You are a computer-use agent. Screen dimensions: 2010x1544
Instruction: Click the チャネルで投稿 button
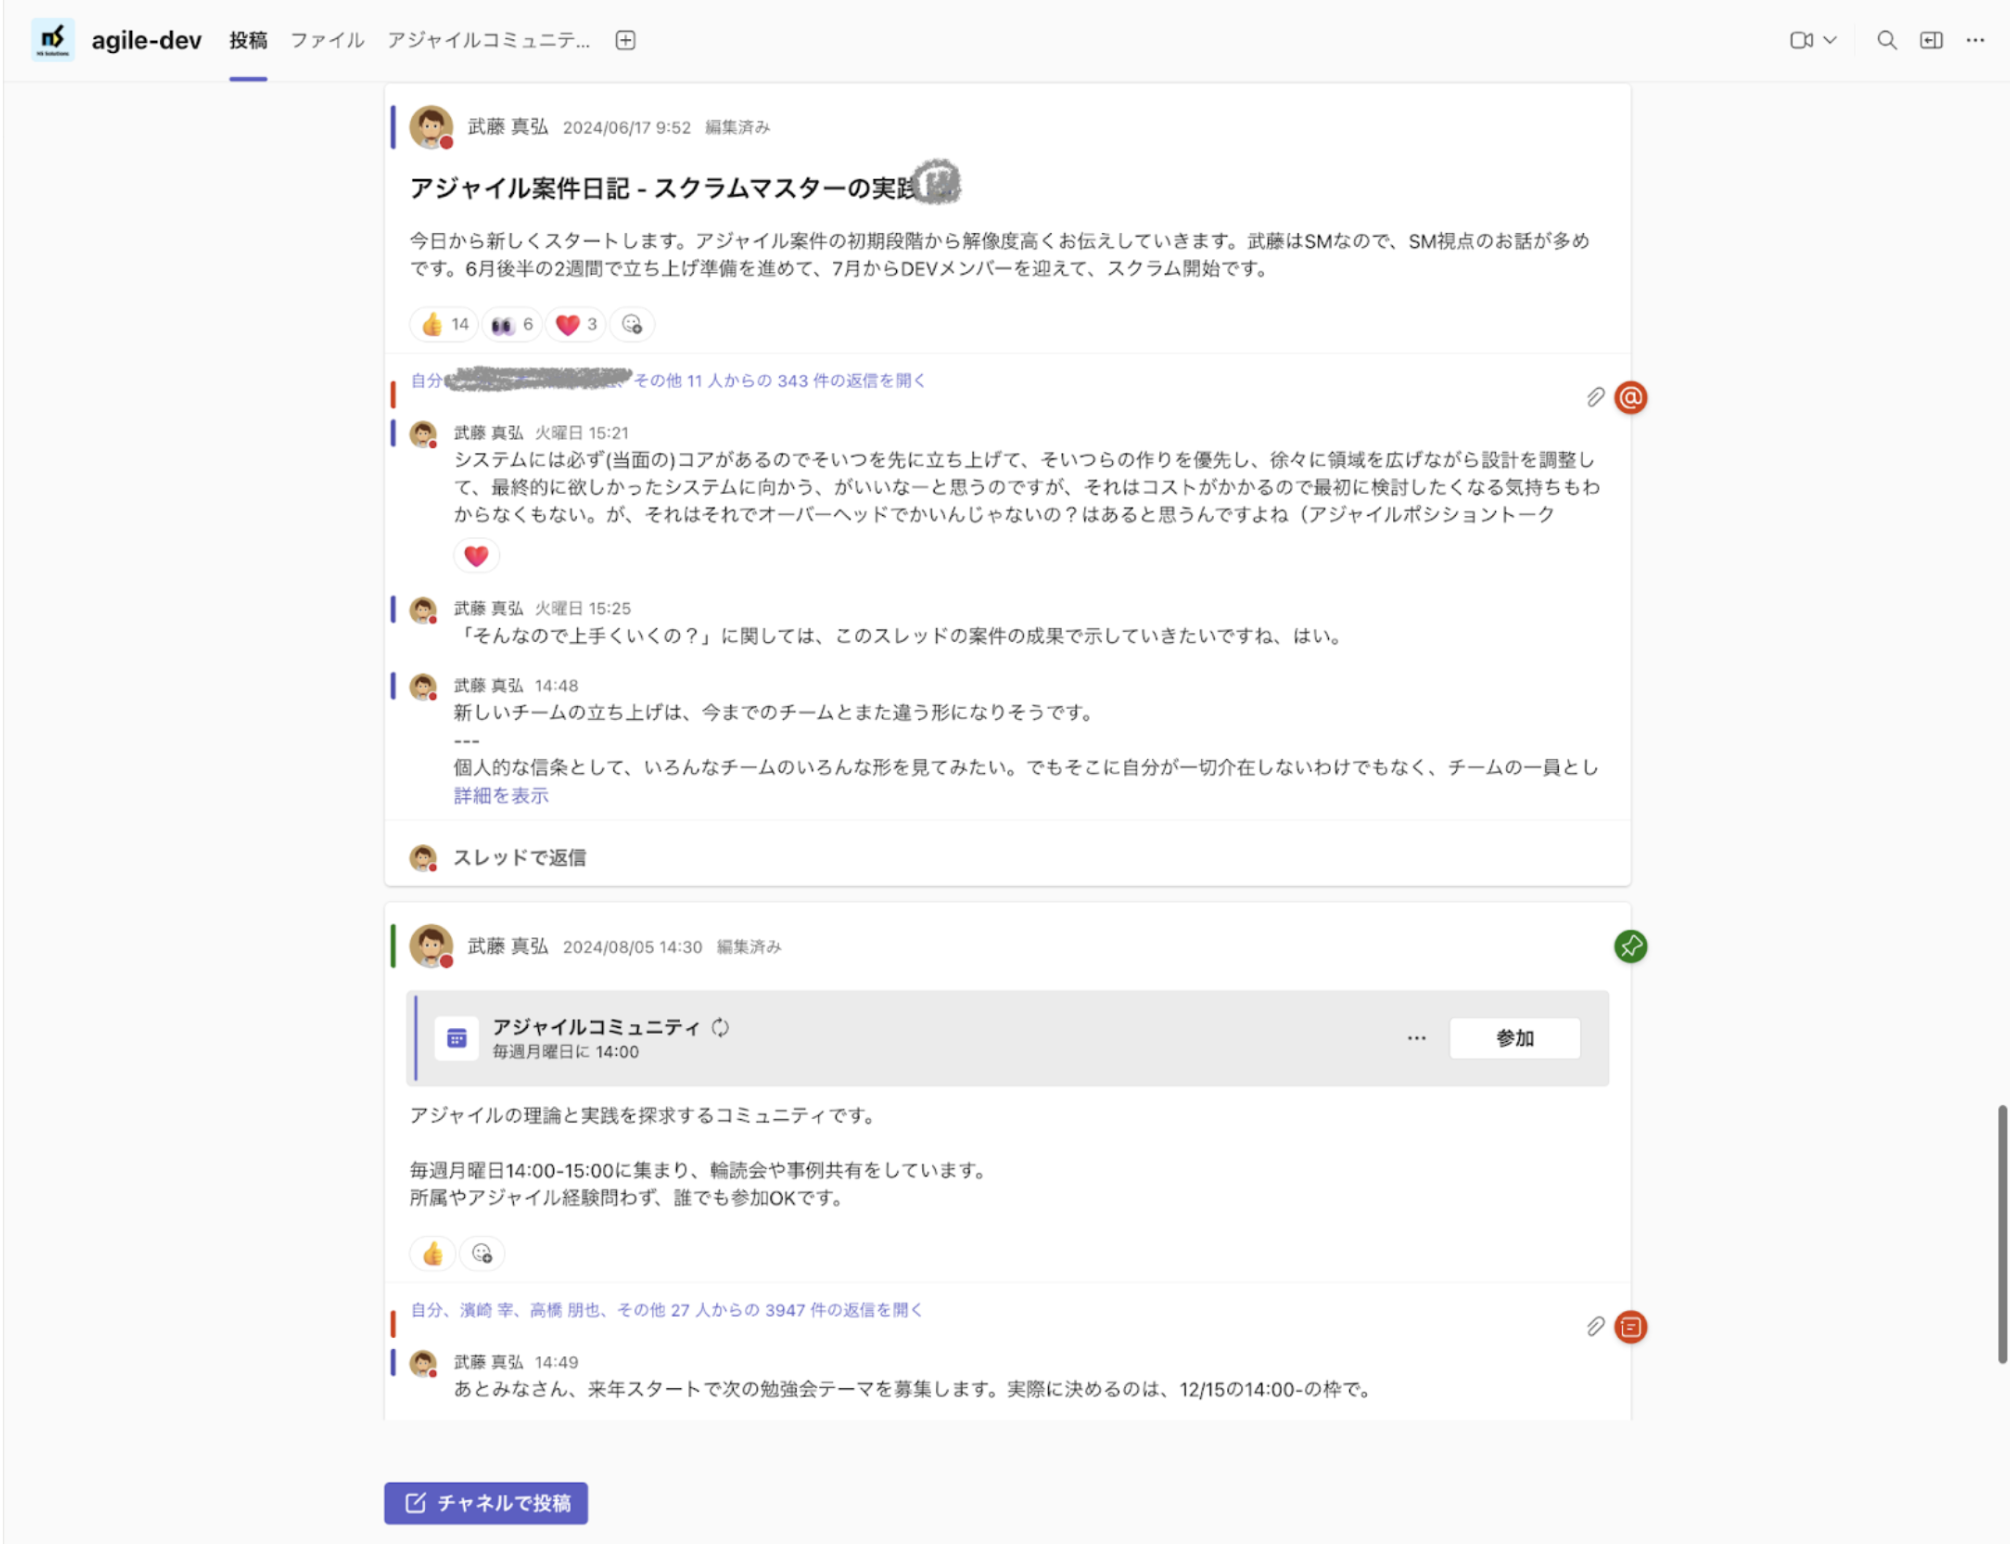(x=486, y=1503)
